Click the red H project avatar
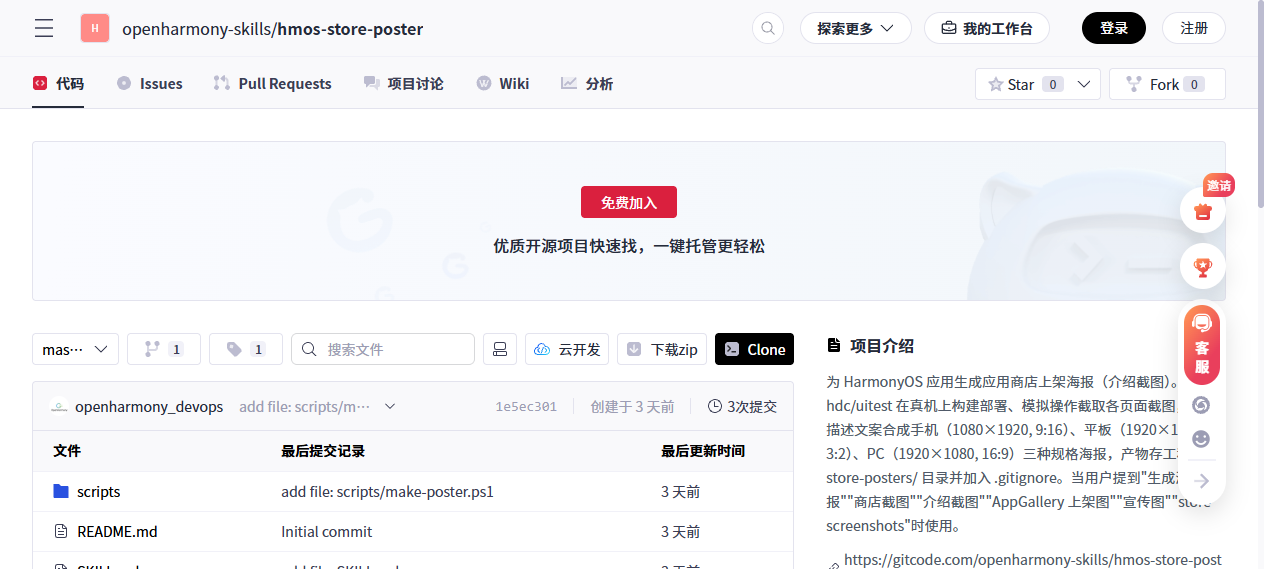 (95, 28)
